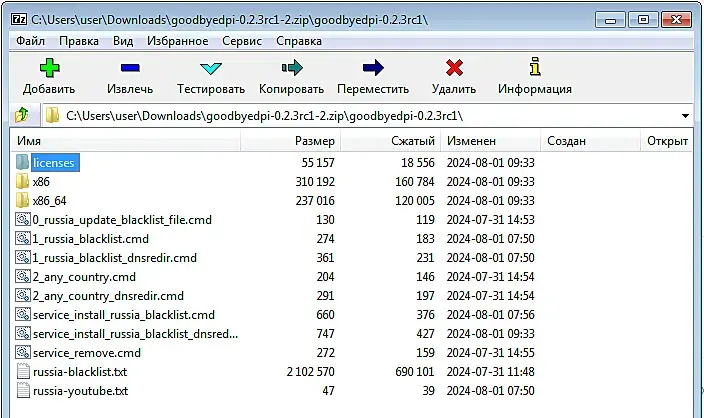
Task: Select the licenses folder icon
Action: (22, 162)
